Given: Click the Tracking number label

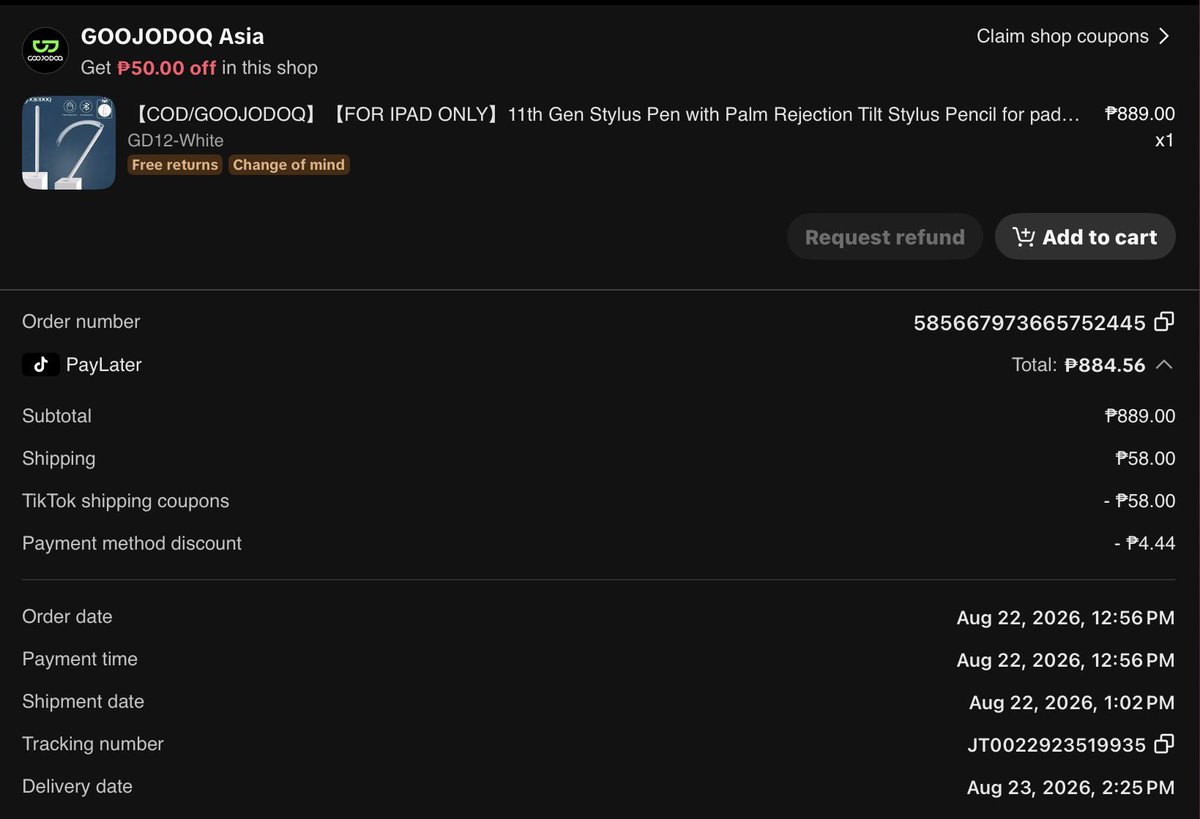Looking at the screenshot, I should click(93, 744).
